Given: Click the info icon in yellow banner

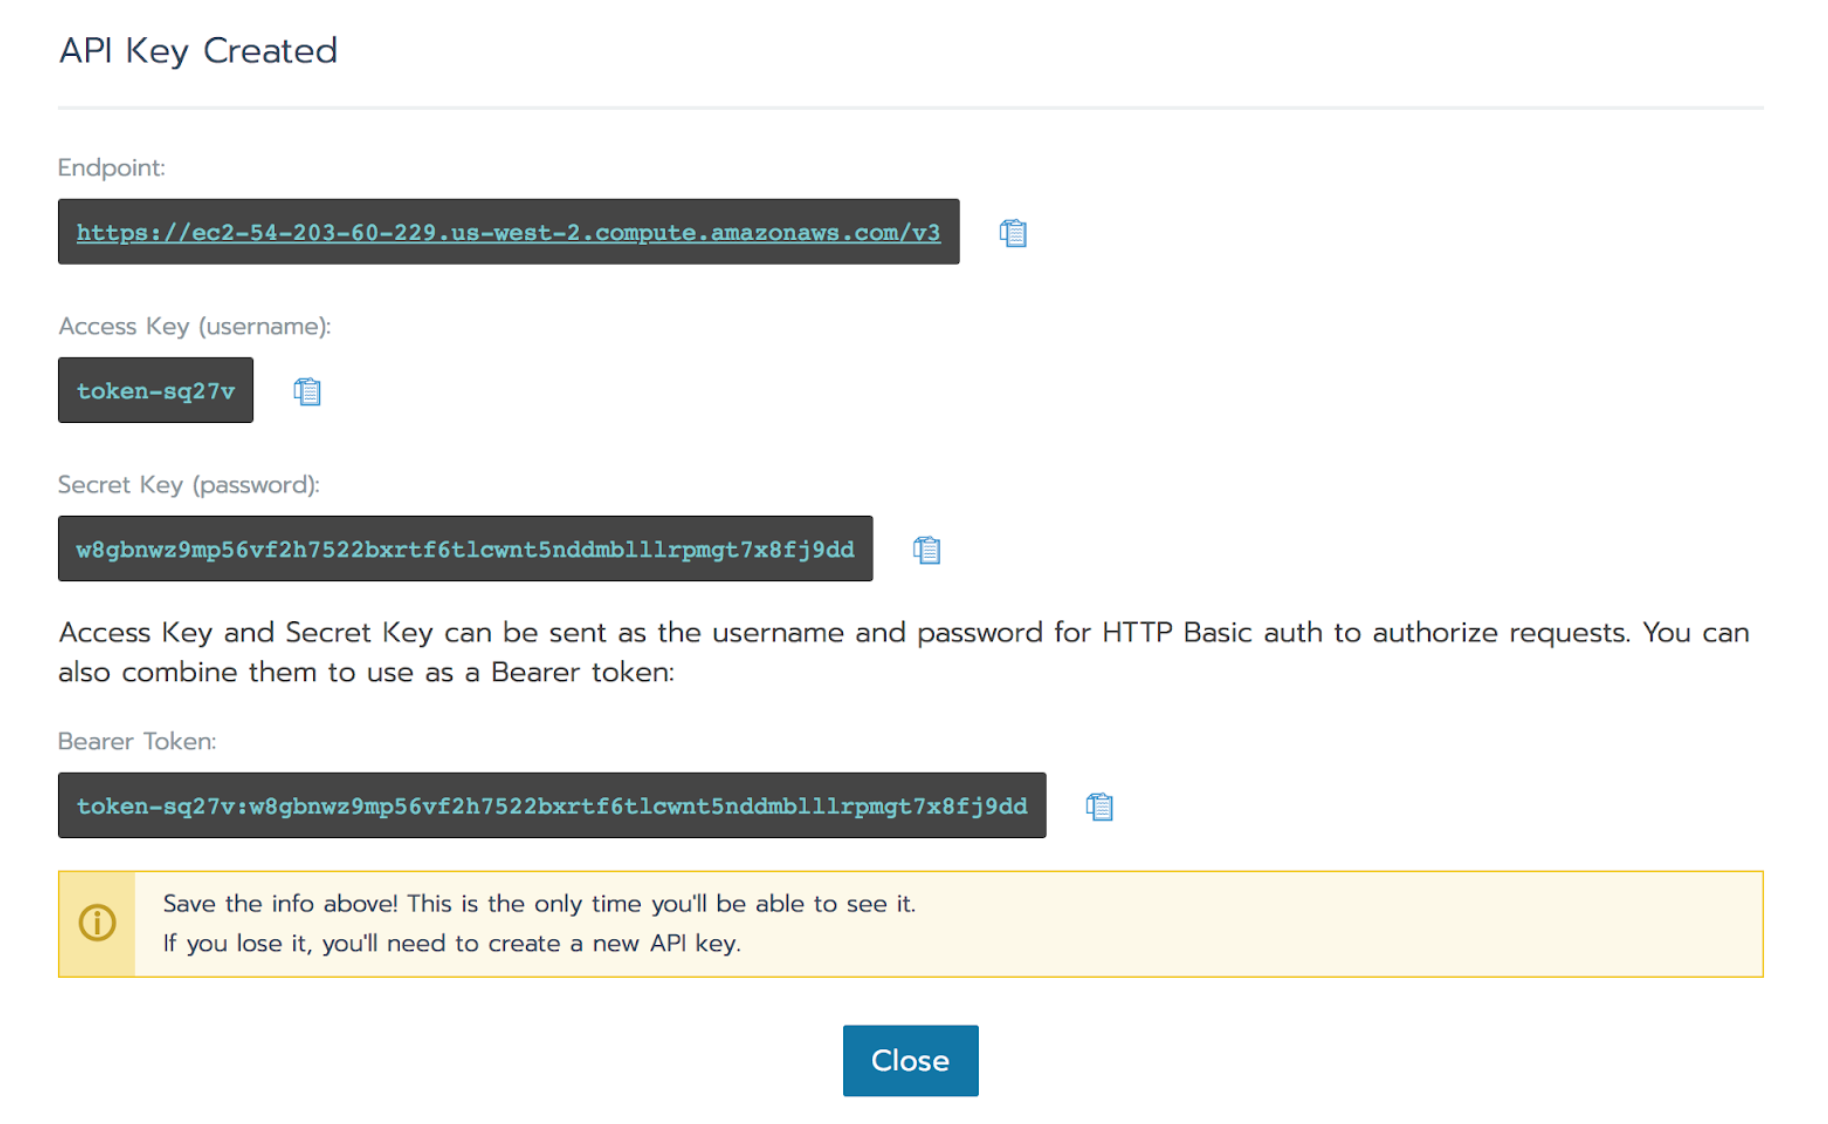Looking at the screenshot, I should pos(97,923).
